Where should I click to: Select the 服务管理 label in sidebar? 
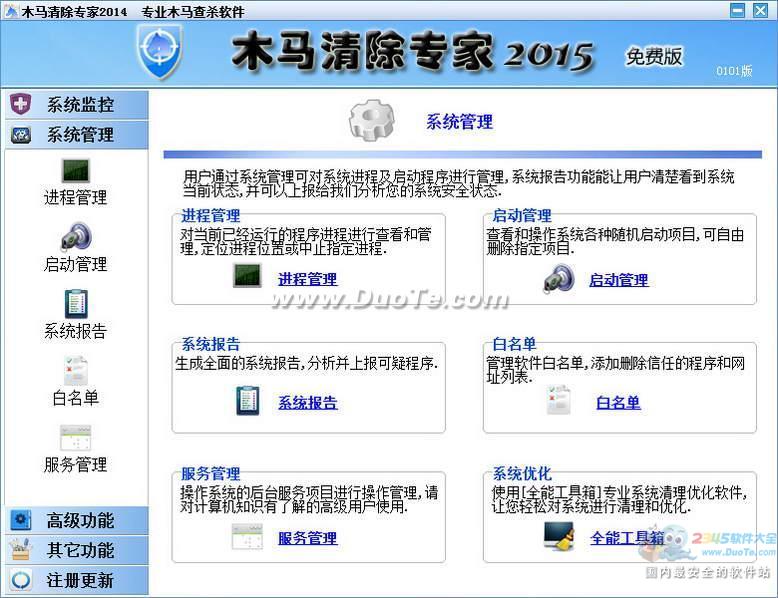point(75,465)
